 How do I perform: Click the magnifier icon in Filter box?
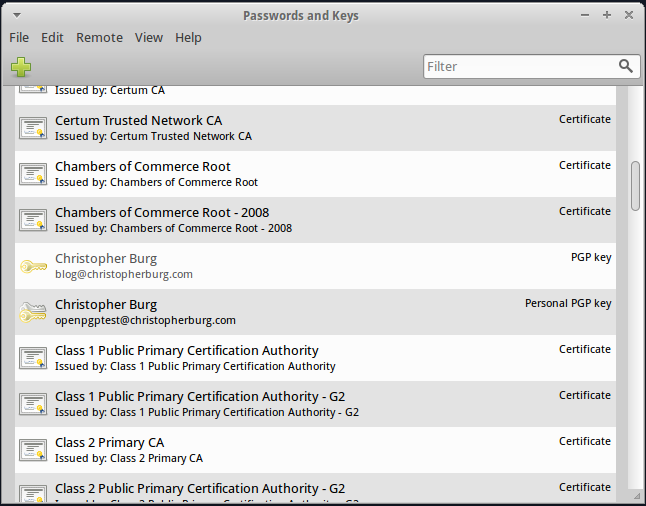(x=625, y=66)
